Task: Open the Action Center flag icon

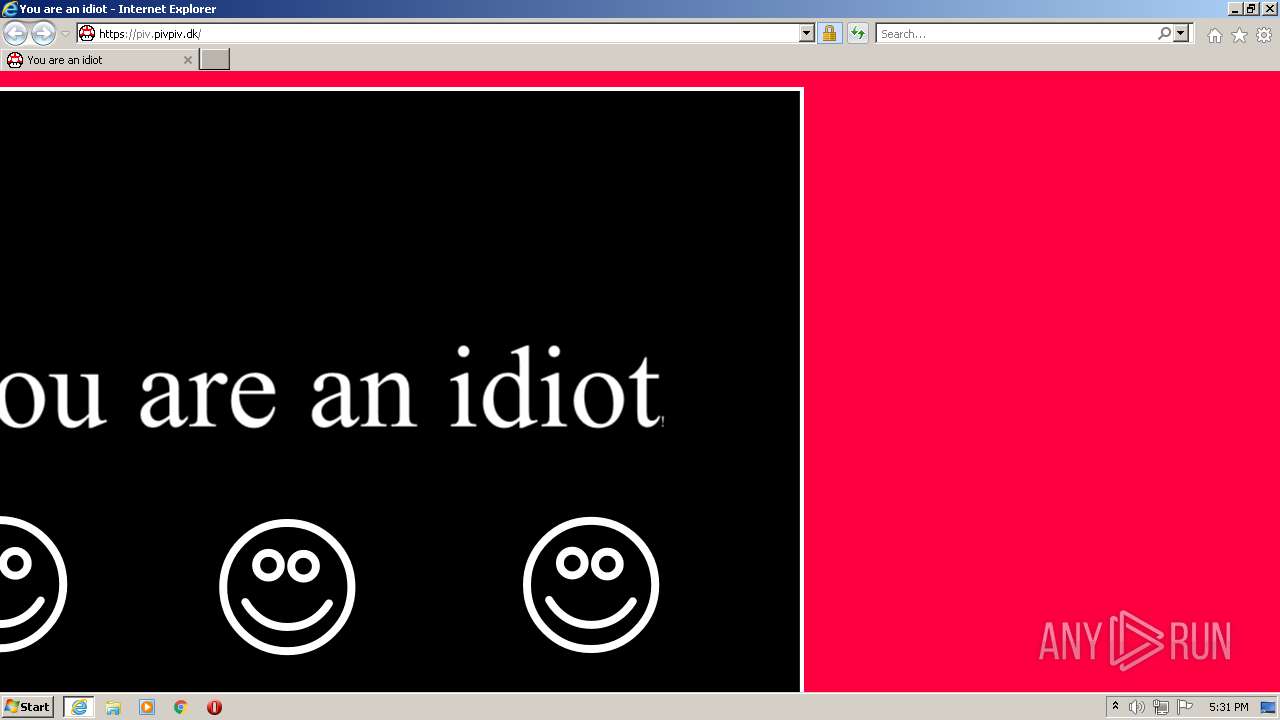Action: 1185,707
